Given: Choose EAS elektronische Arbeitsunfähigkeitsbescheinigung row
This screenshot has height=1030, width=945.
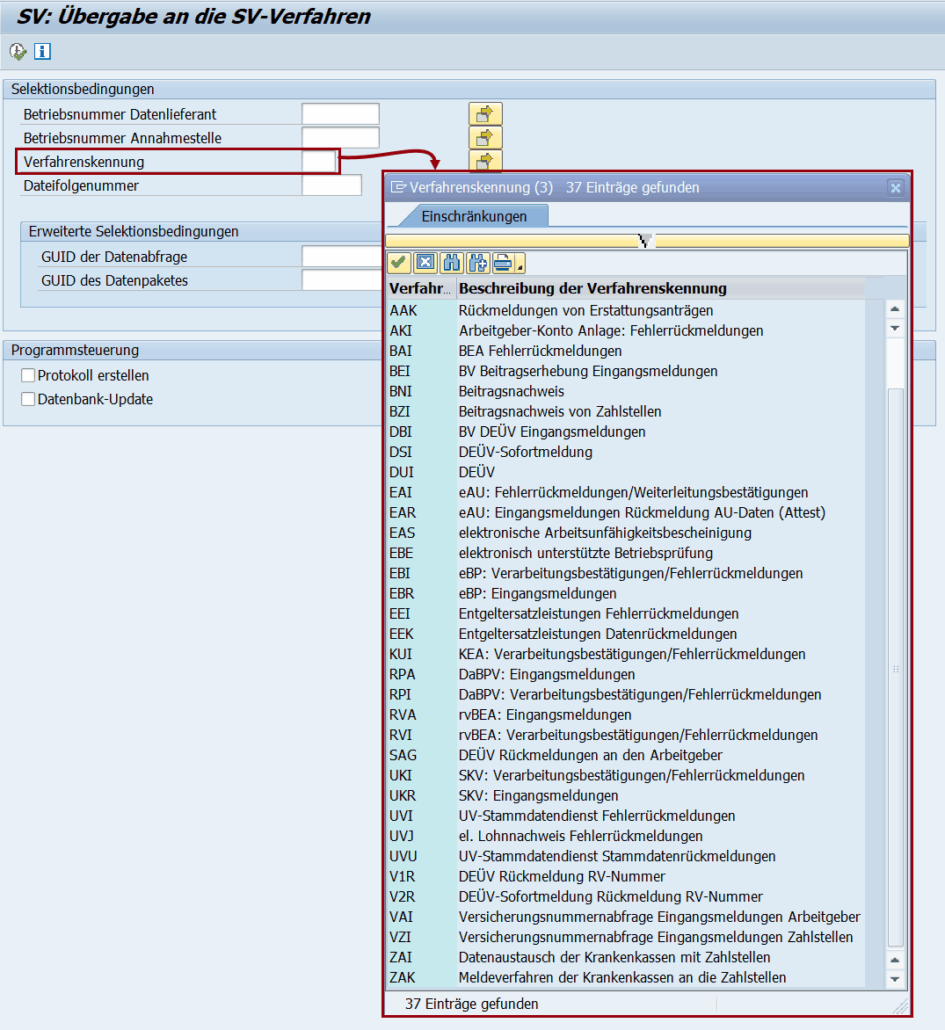Looking at the screenshot, I should tap(604, 533).
